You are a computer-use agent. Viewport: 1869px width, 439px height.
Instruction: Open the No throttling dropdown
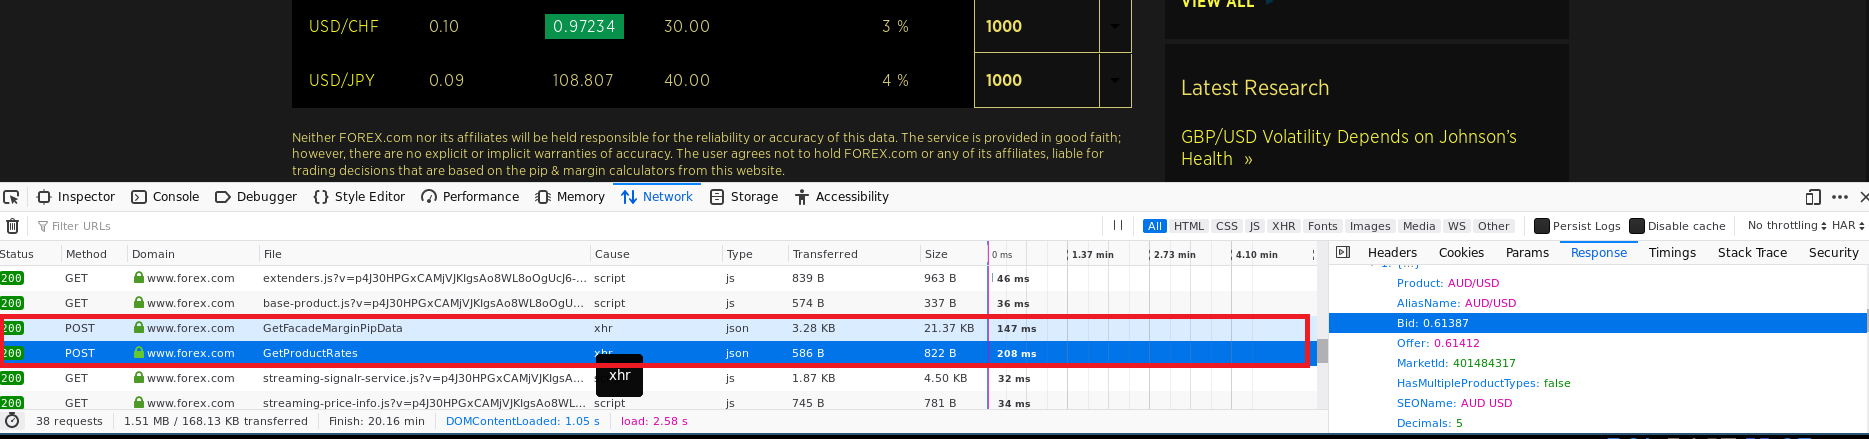click(1786, 226)
